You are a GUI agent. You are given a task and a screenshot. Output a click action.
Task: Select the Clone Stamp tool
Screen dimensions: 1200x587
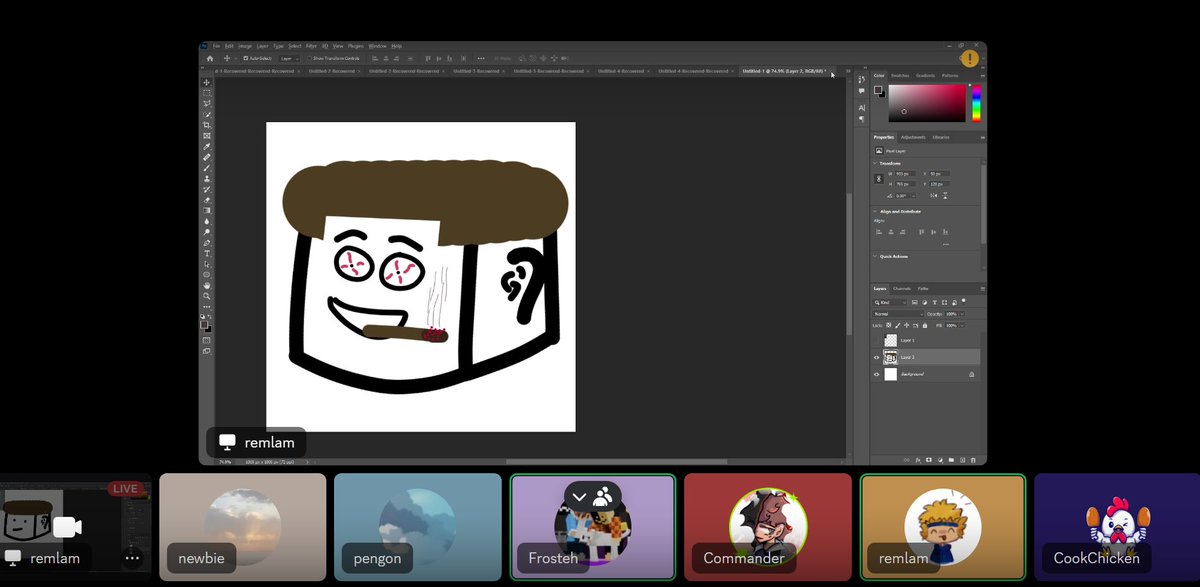(x=207, y=178)
